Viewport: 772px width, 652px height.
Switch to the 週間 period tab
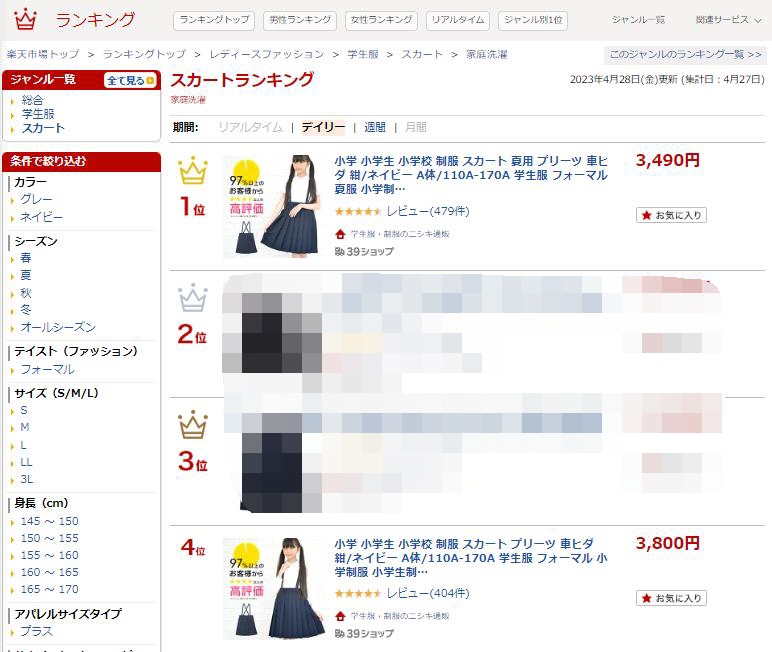(375, 128)
